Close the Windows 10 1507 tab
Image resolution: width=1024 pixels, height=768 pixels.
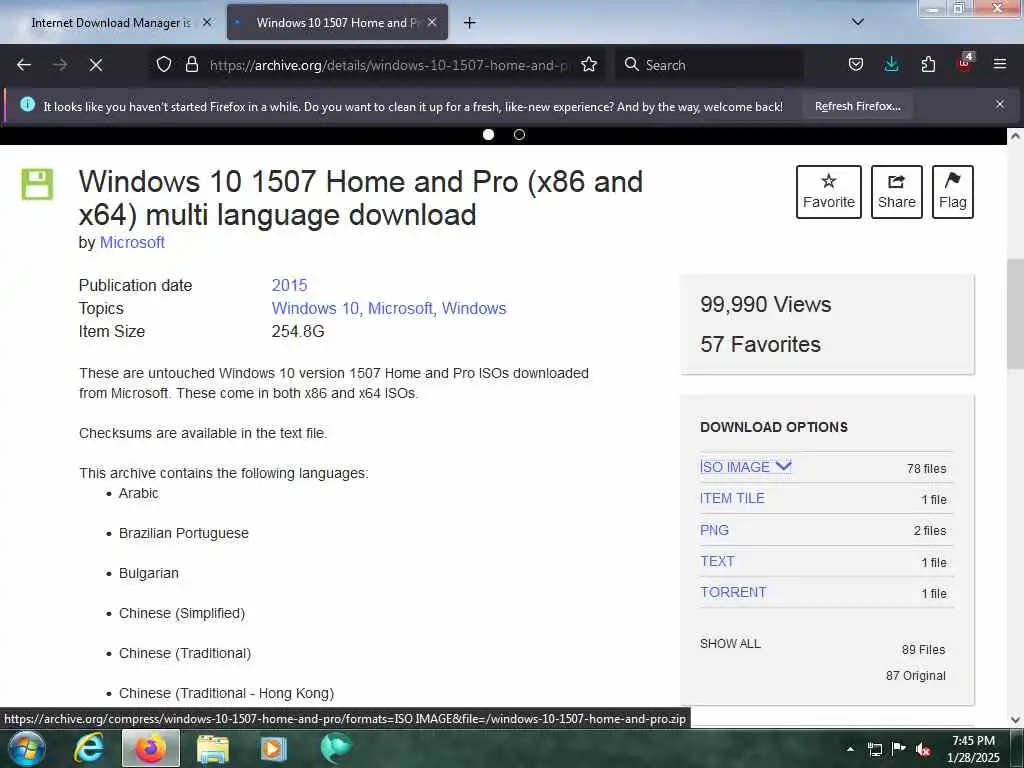pyautogui.click(x=432, y=22)
